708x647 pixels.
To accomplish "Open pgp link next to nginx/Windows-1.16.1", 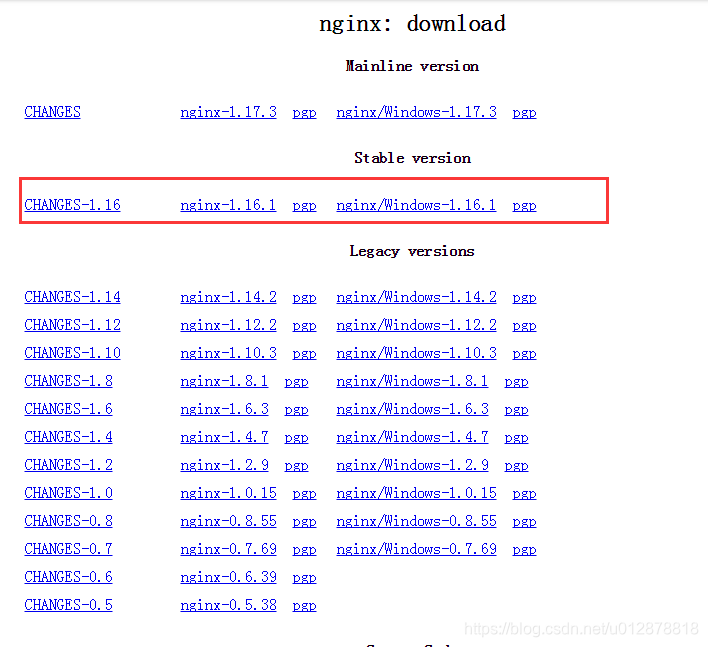I will (524, 206).
